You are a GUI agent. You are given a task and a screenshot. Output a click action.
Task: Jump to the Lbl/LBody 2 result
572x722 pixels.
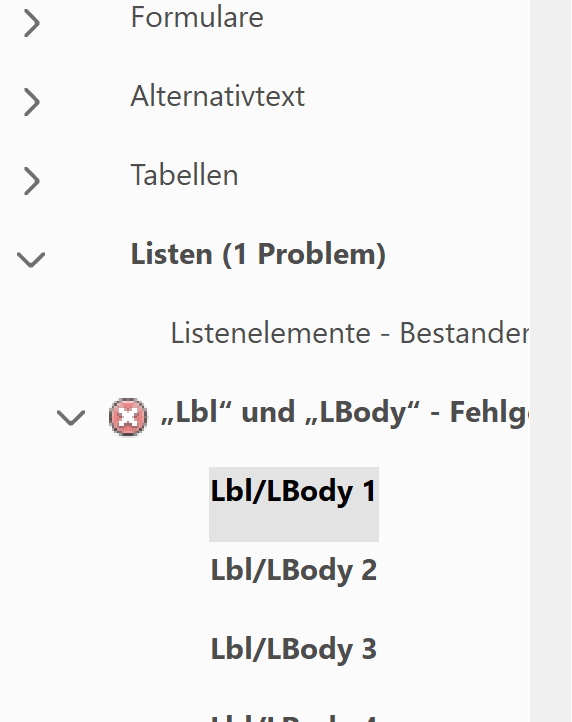point(293,570)
